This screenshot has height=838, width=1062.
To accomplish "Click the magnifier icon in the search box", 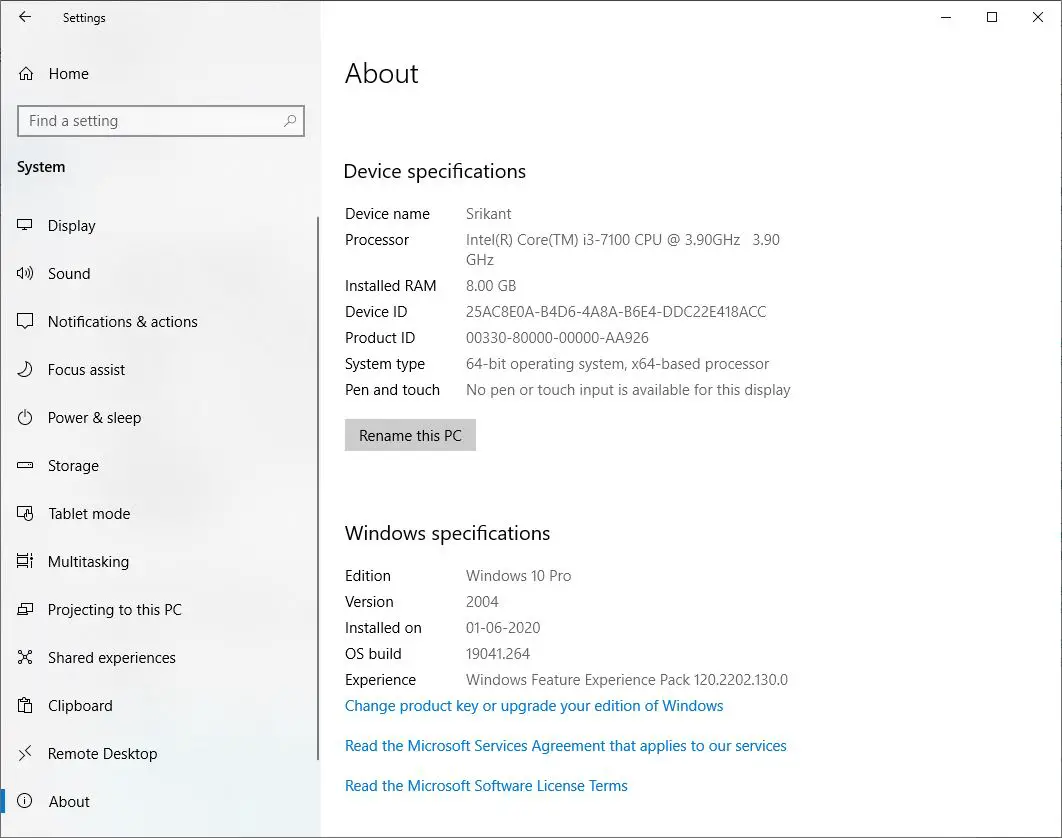I will pos(290,121).
